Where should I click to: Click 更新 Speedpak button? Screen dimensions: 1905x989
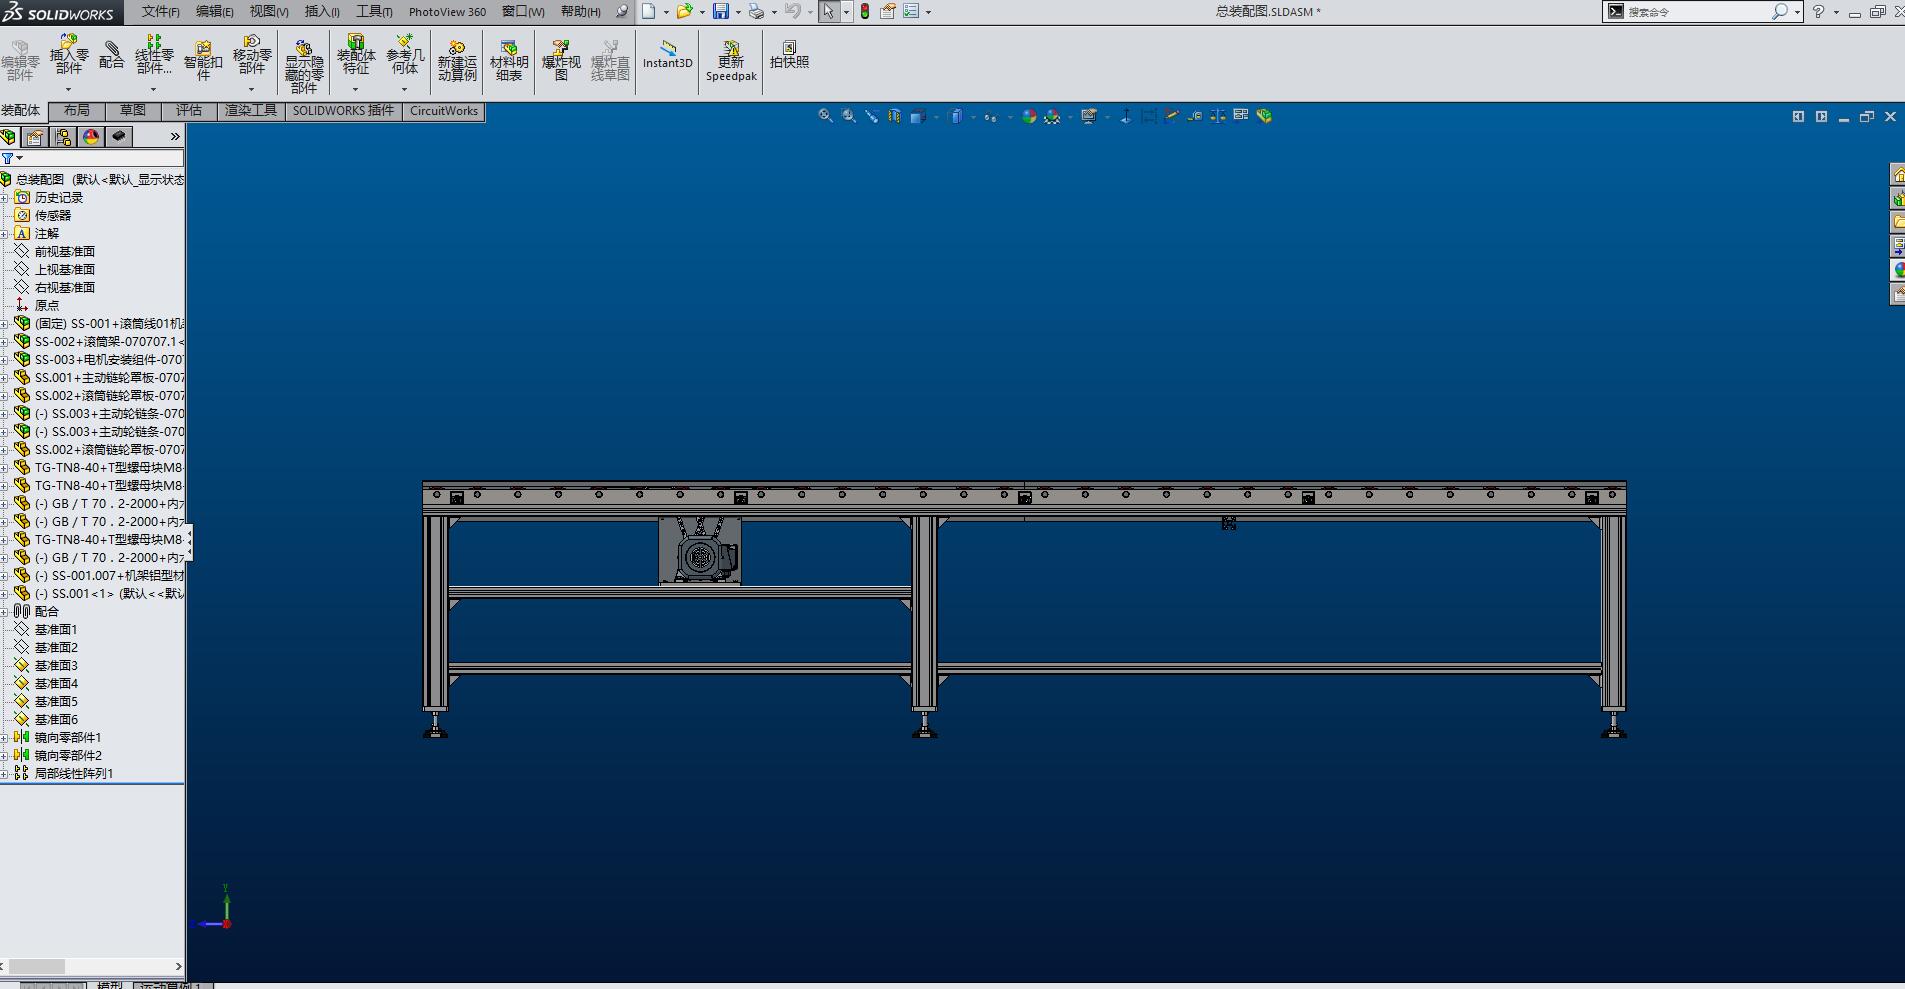point(731,61)
